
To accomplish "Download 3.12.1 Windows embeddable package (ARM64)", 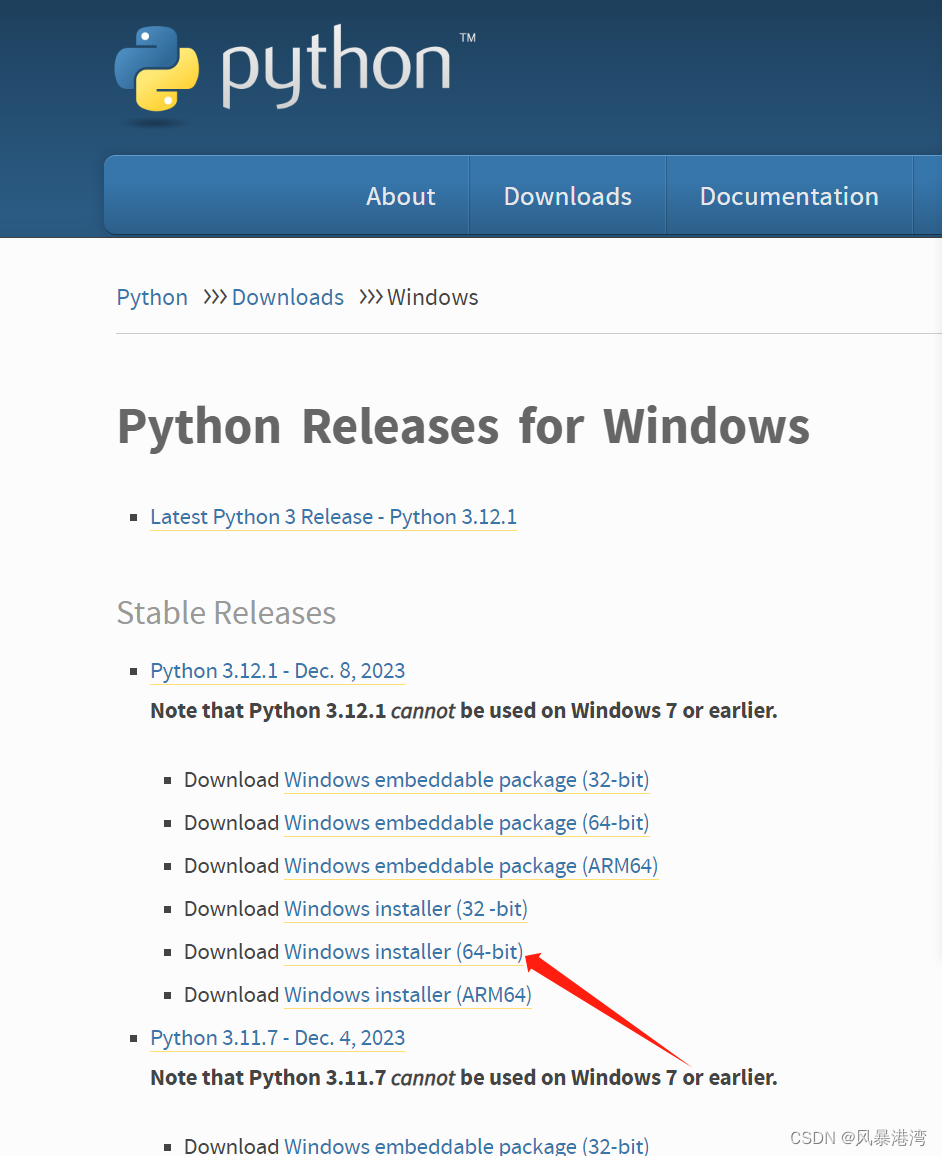I will click(471, 866).
